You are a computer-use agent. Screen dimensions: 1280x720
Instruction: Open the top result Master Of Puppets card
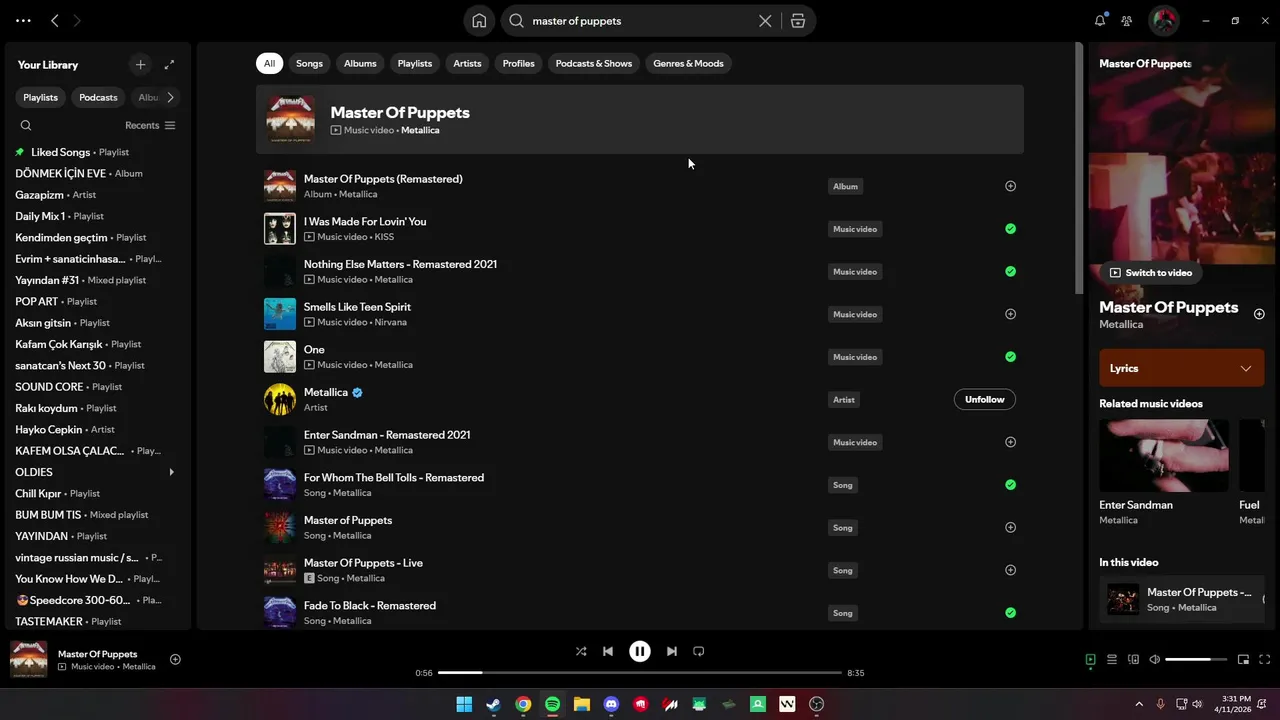tap(640, 119)
